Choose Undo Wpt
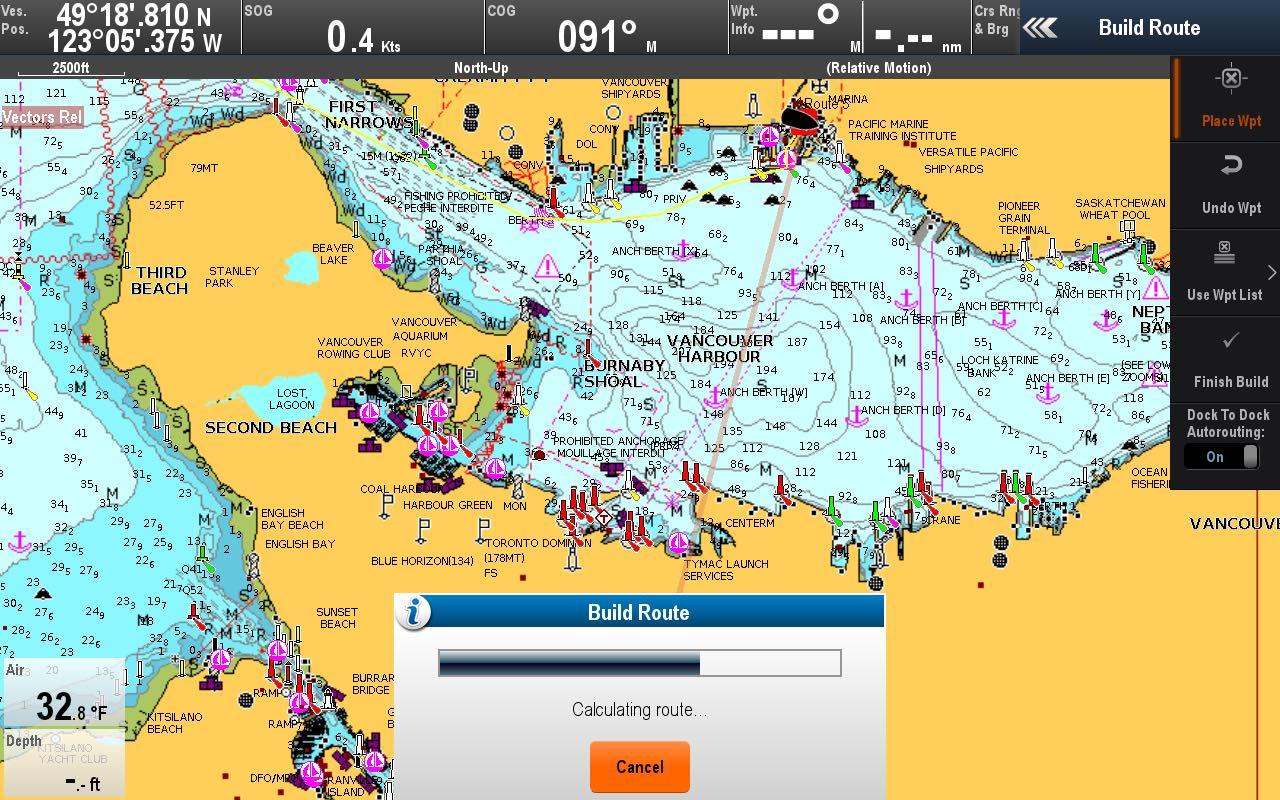1280x800 pixels. pos(1231,186)
